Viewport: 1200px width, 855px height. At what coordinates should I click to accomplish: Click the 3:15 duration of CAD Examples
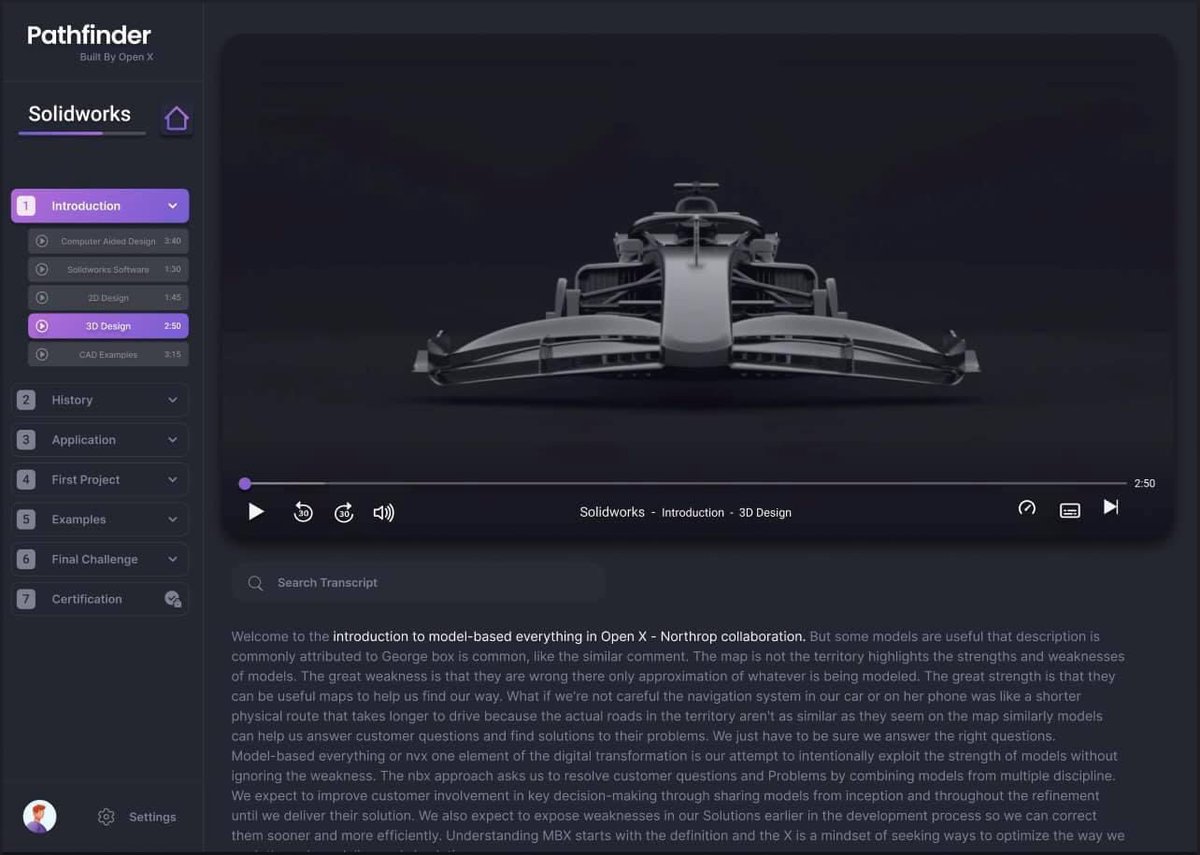tap(172, 354)
